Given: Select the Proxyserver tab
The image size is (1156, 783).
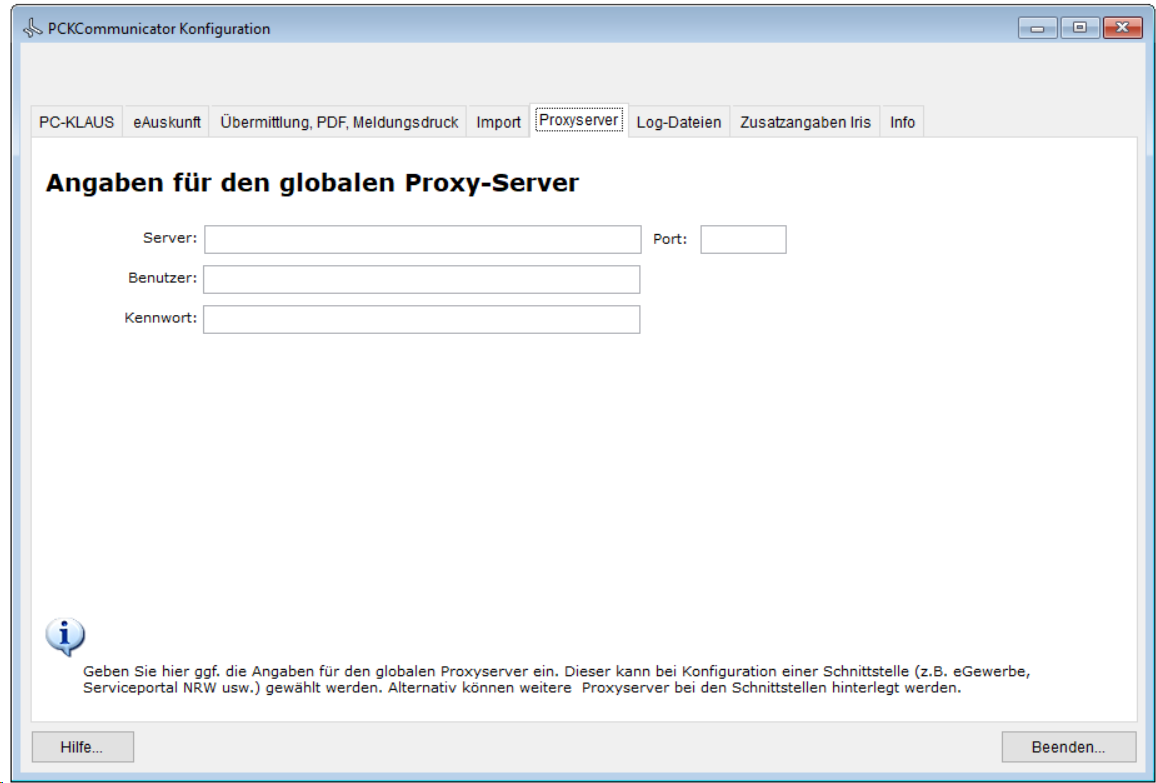Looking at the screenshot, I should point(579,121).
